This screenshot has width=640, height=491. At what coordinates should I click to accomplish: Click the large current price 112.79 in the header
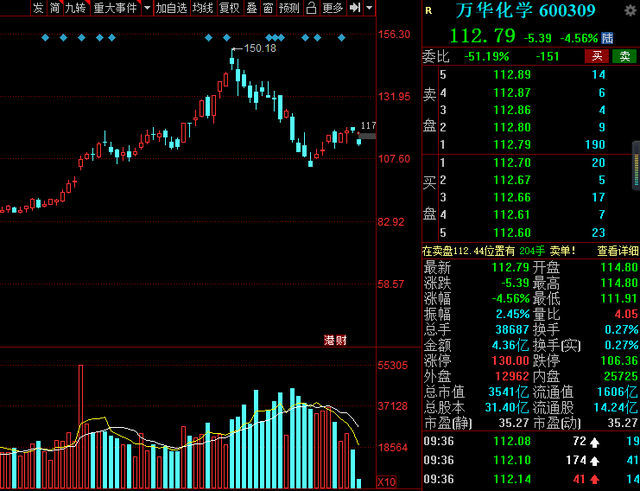point(482,36)
